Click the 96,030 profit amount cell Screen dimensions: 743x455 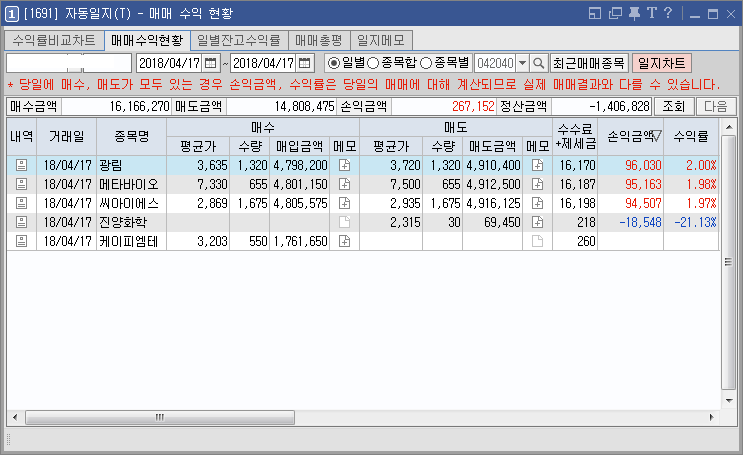pos(631,165)
